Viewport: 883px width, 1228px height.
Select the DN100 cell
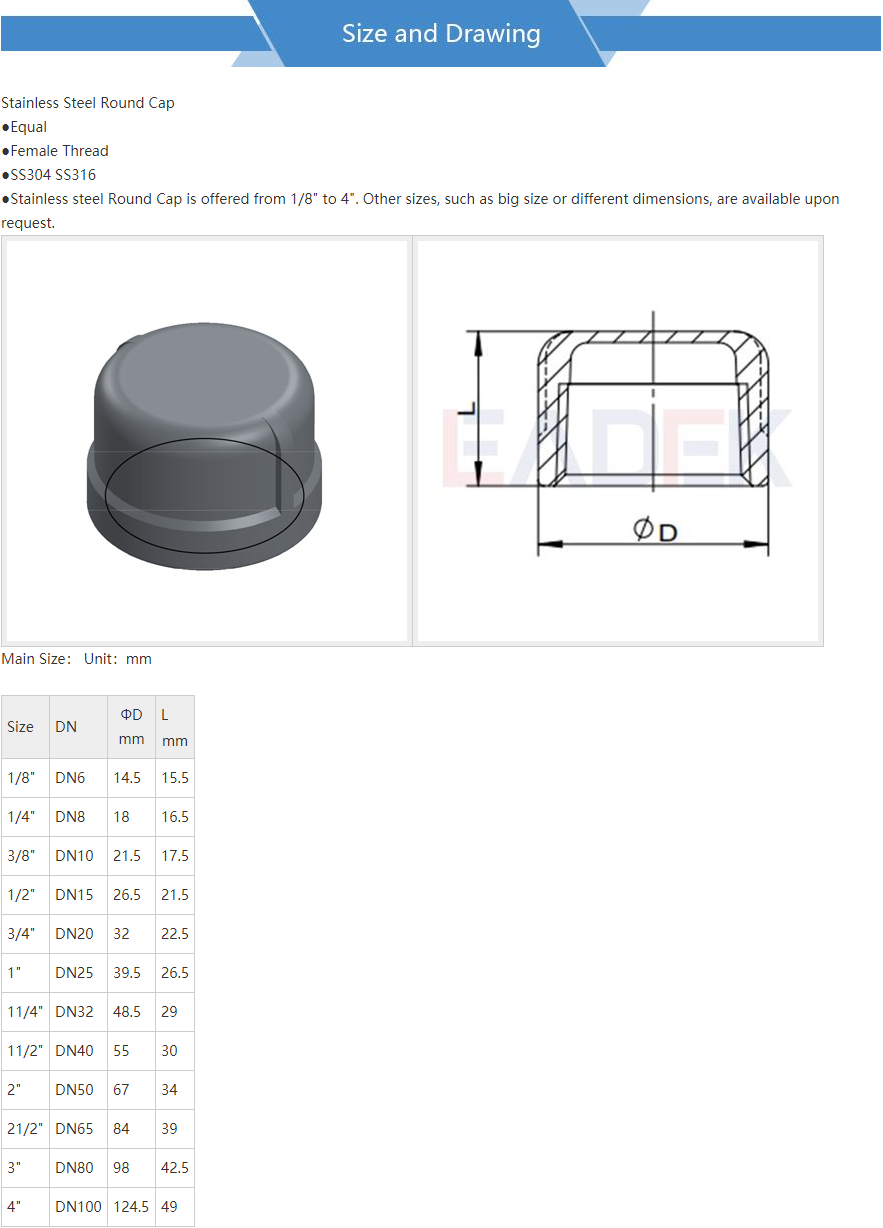[79, 1207]
